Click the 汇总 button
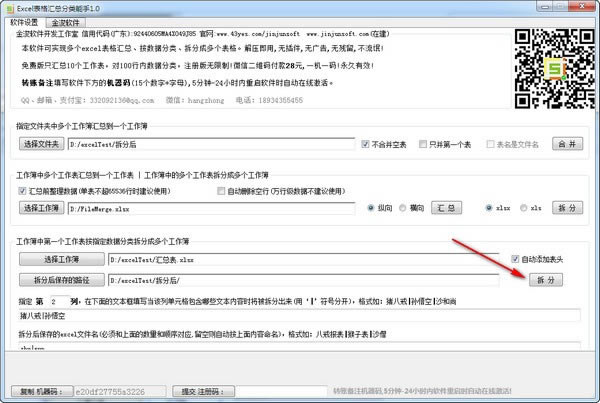This screenshot has height=403, width=600. [x=446, y=208]
